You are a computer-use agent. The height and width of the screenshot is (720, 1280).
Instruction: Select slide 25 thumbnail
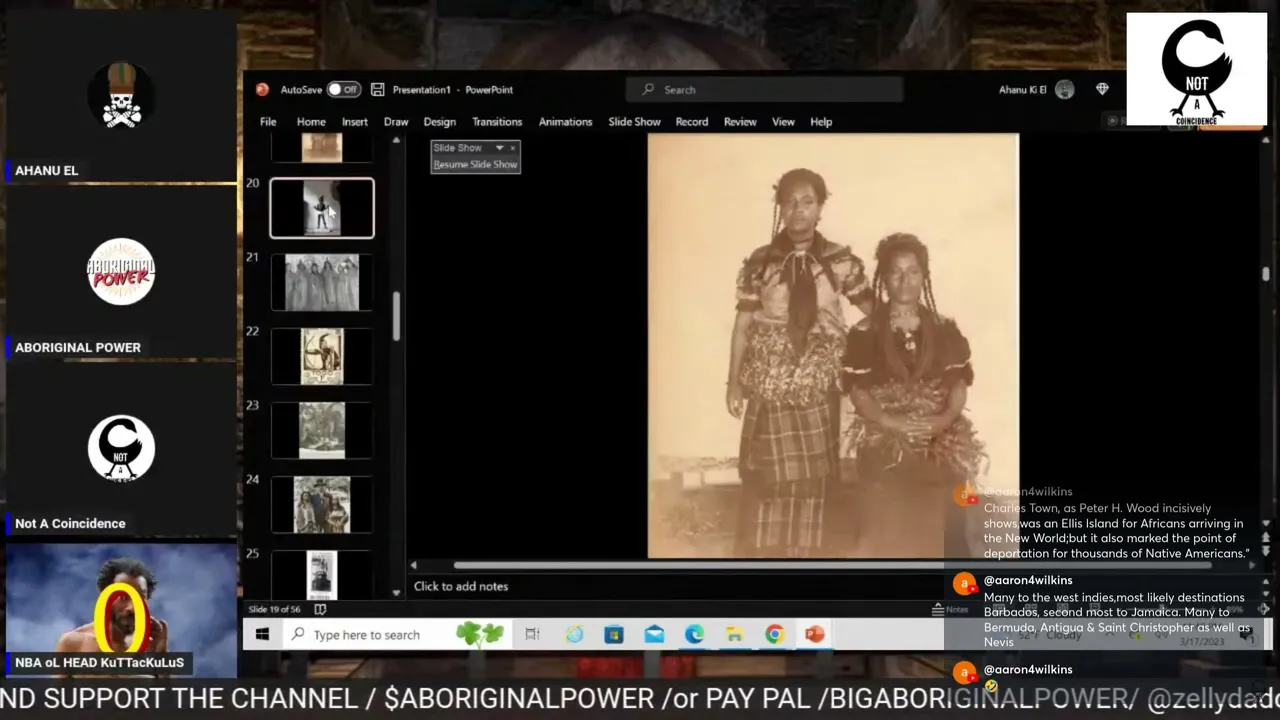[322, 574]
